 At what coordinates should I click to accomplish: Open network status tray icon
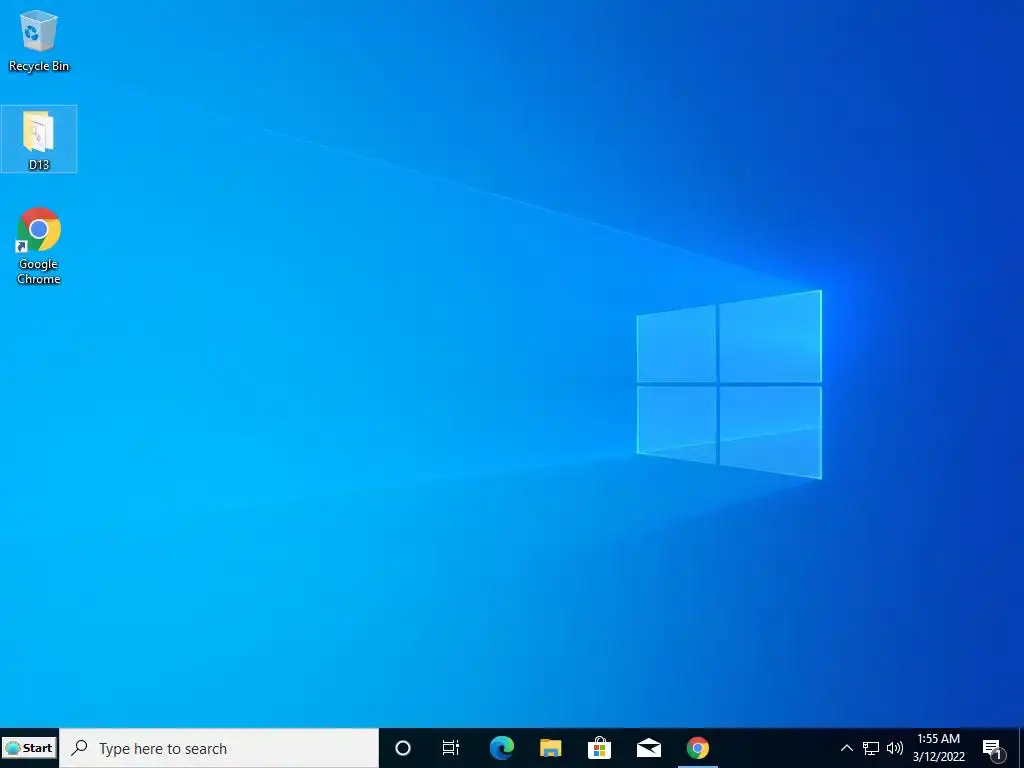pos(871,748)
